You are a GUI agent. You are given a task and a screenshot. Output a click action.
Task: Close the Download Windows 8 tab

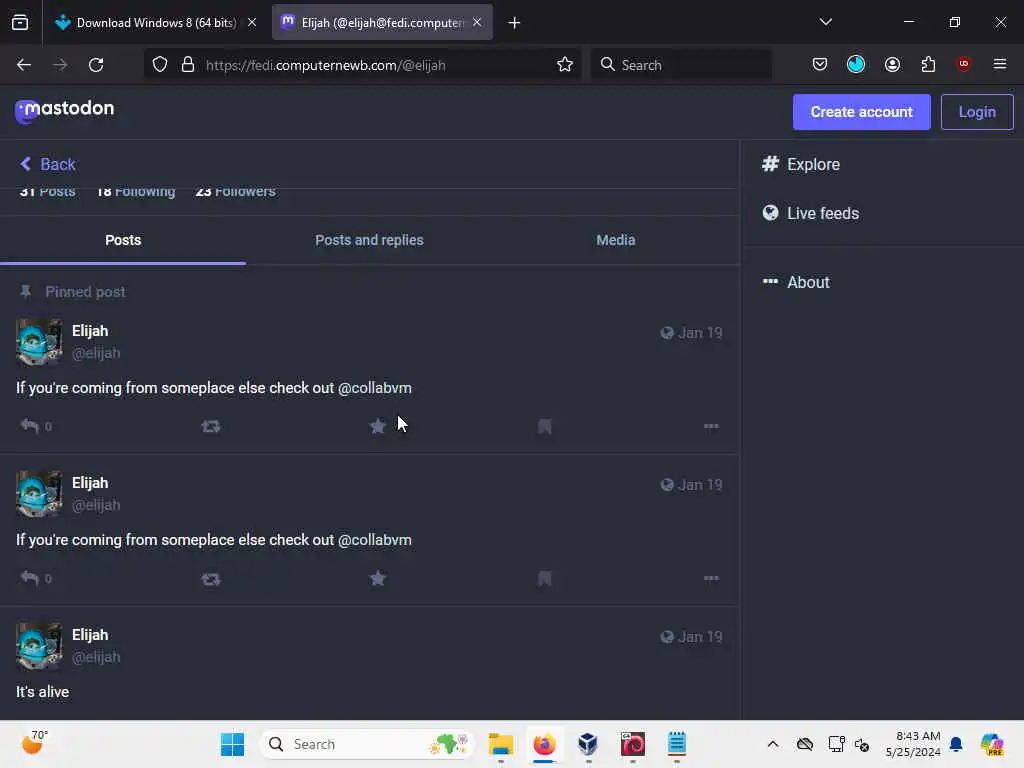point(251,23)
